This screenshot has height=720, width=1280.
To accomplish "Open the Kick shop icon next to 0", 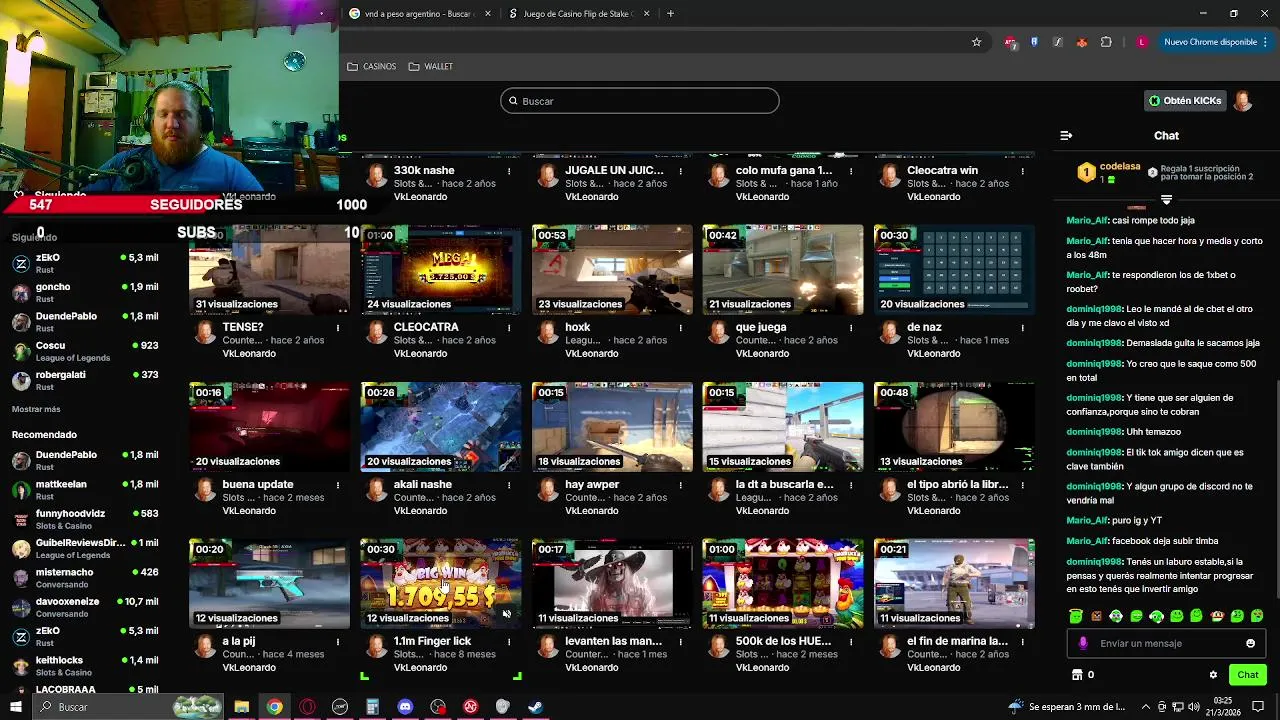I will pos(1077,675).
